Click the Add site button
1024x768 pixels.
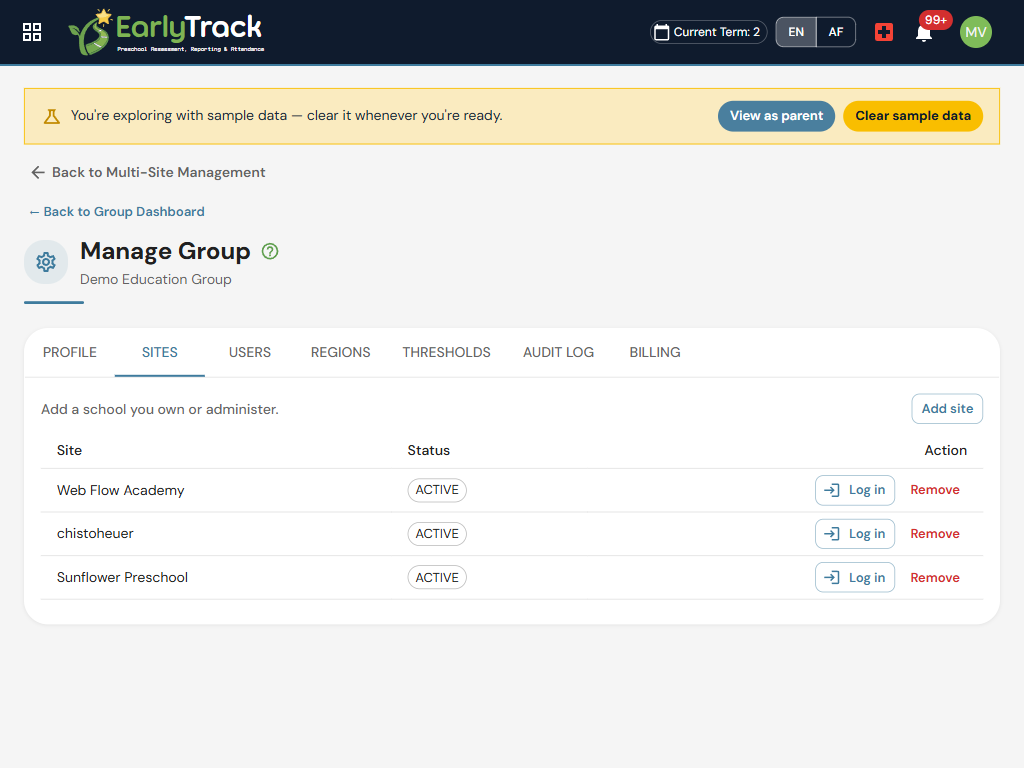click(x=947, y=409)
